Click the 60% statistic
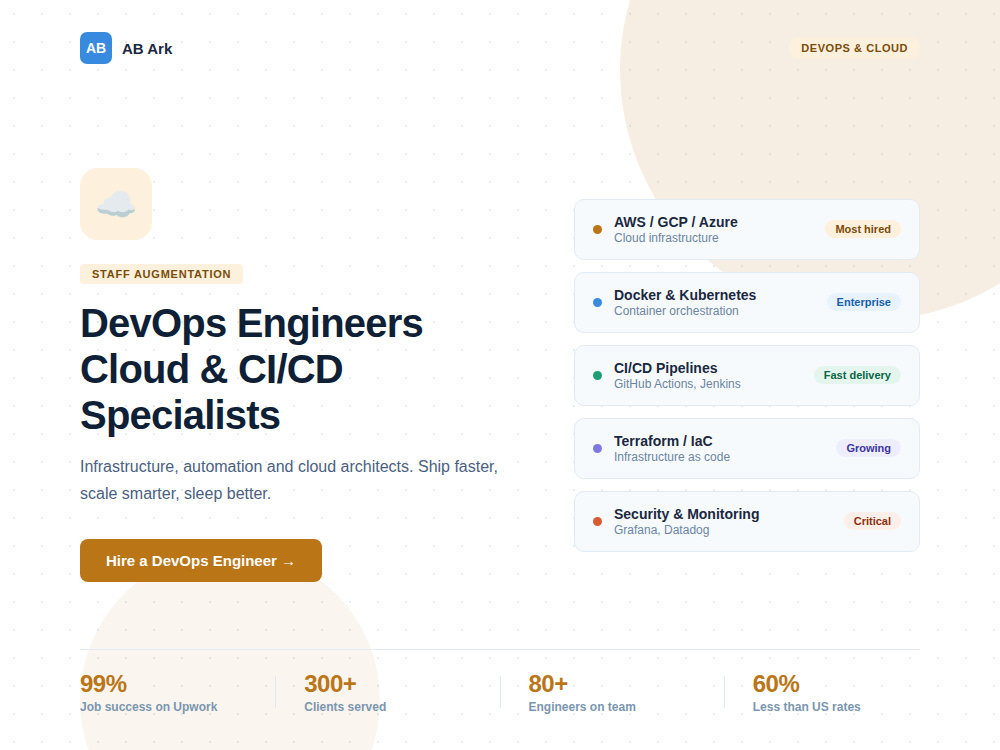 coord(776,684)
